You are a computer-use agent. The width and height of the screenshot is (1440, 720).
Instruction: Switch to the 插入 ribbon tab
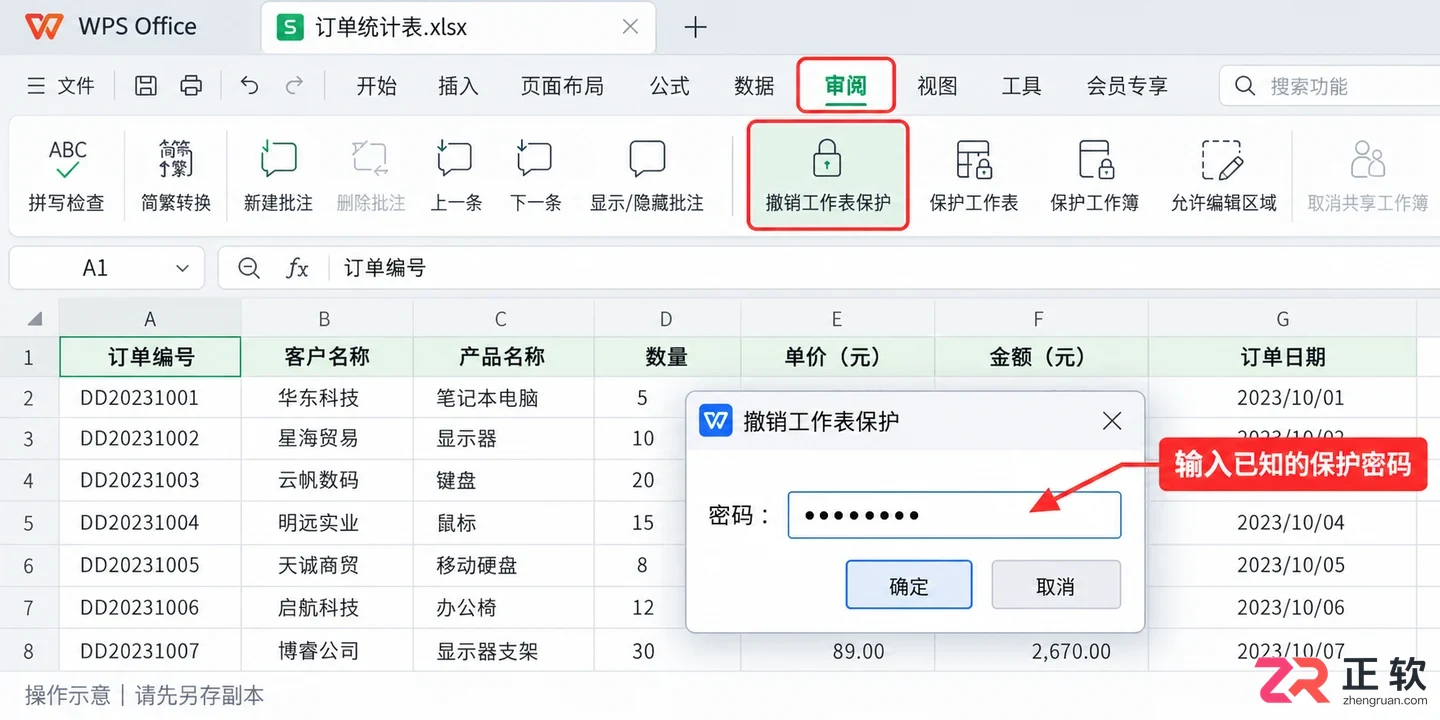pos(458,86)
